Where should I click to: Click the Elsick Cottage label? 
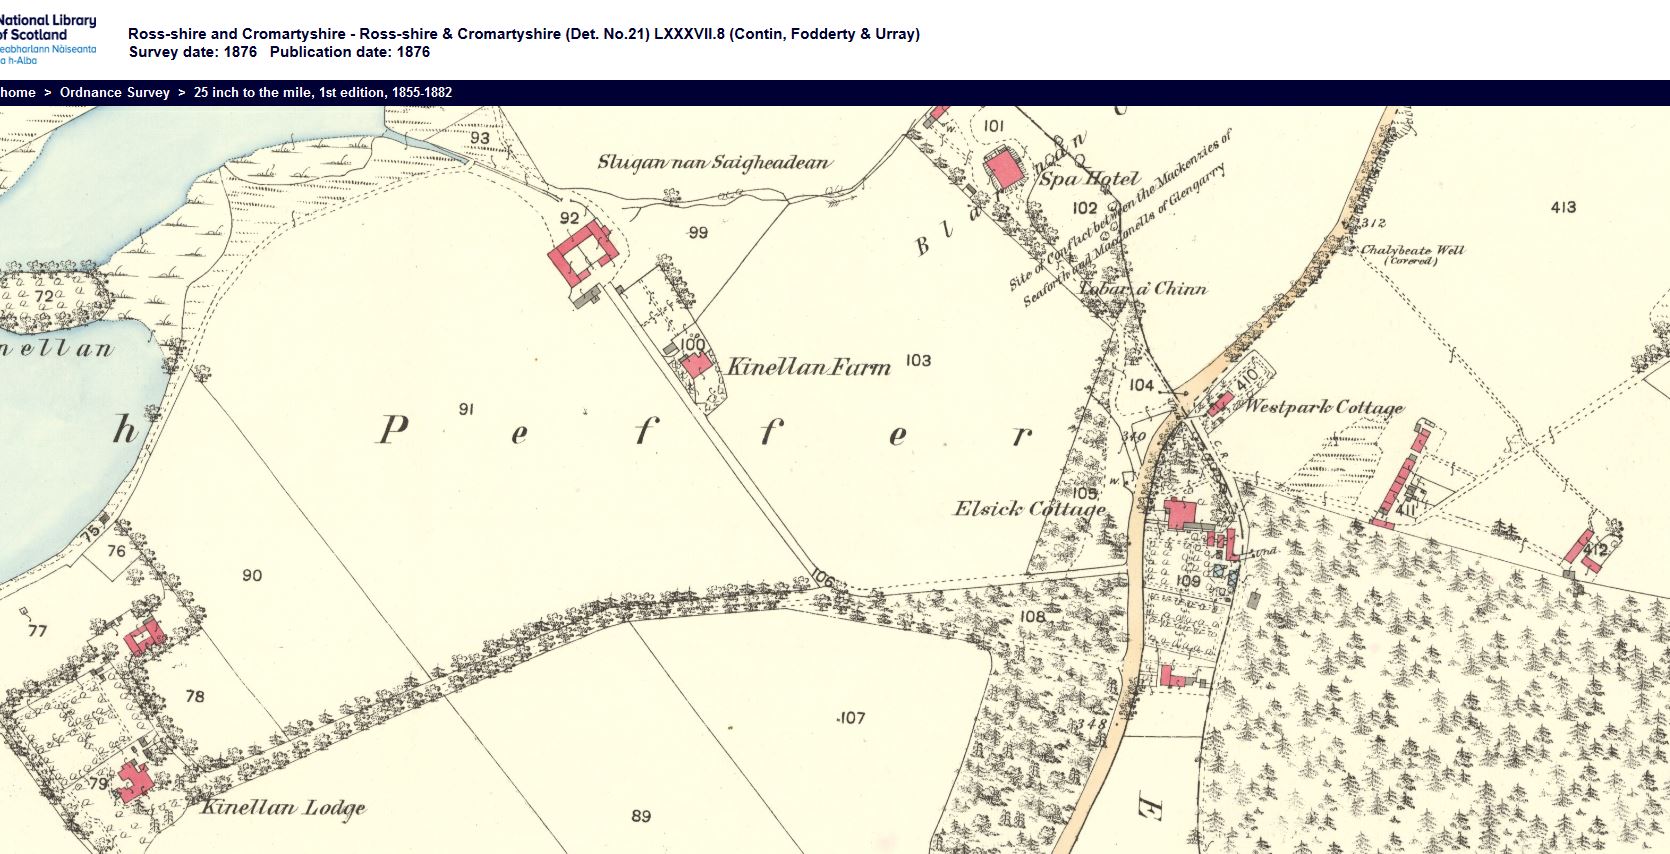[x=1029, y=508]
